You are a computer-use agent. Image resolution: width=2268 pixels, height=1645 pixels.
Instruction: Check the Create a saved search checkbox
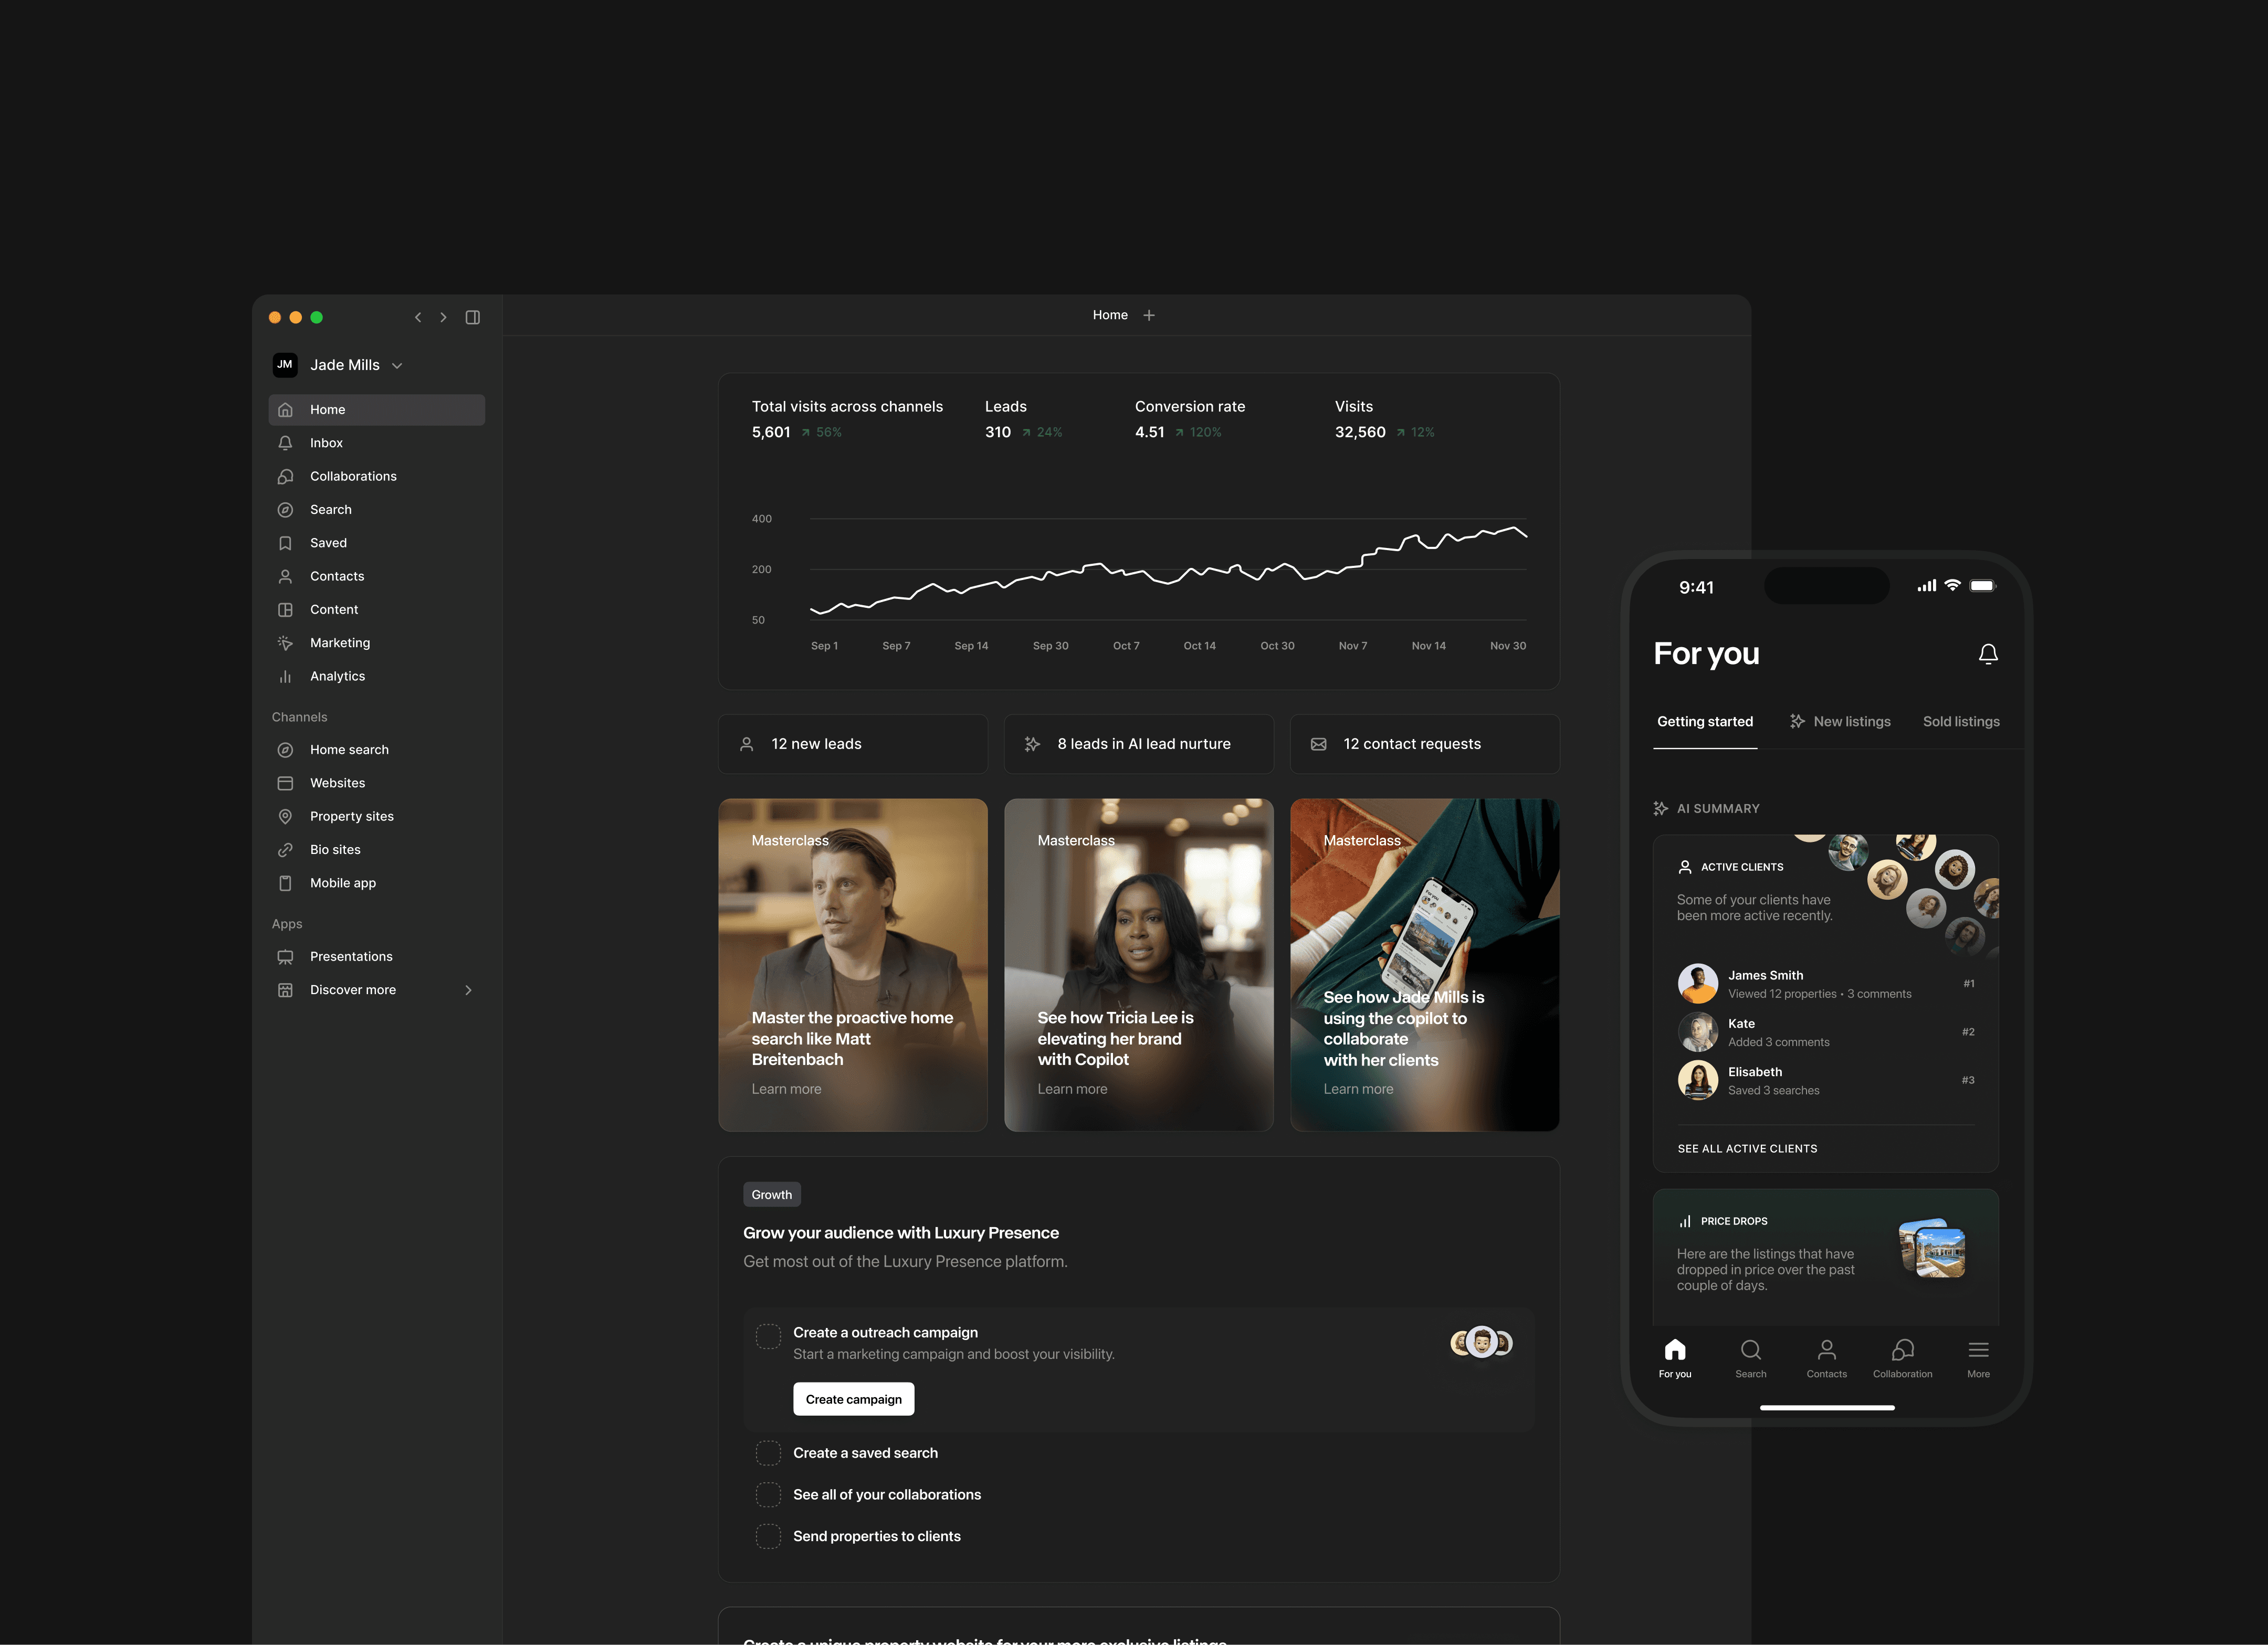[x=768, y=1453]
